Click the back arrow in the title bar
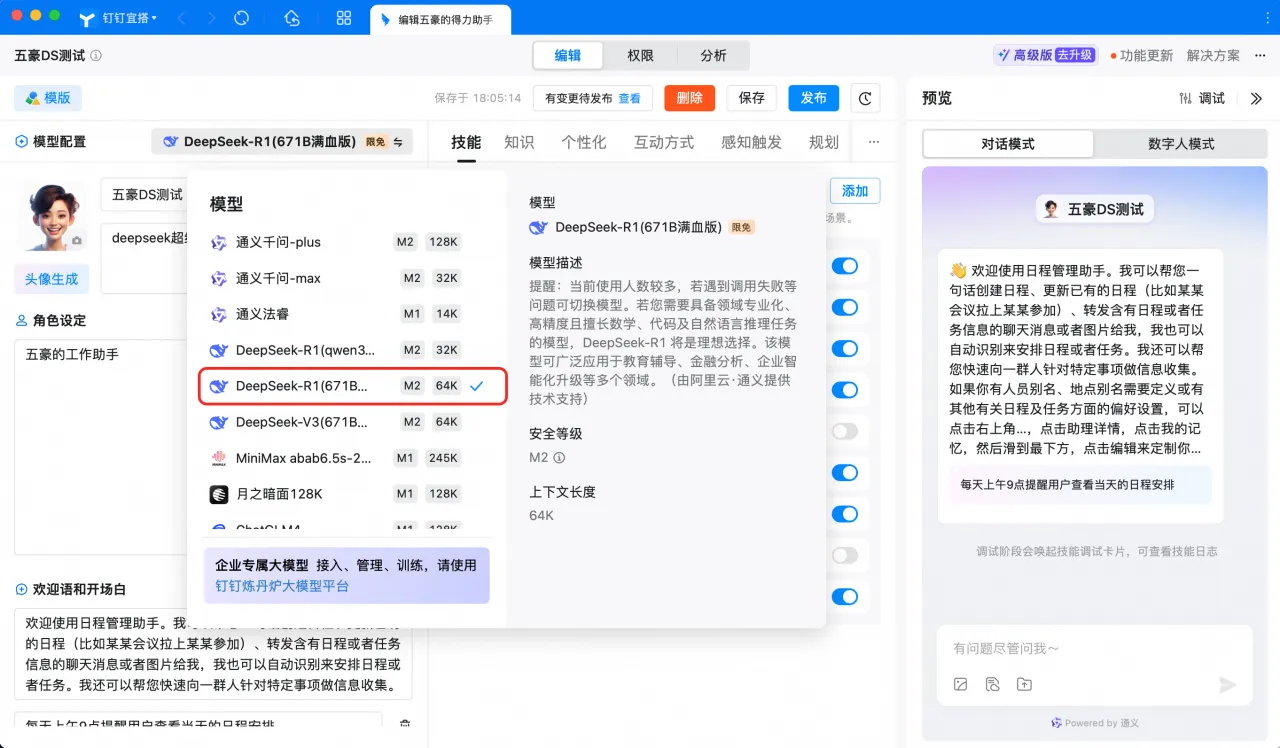1280x748 pixels. coord(181,18)
